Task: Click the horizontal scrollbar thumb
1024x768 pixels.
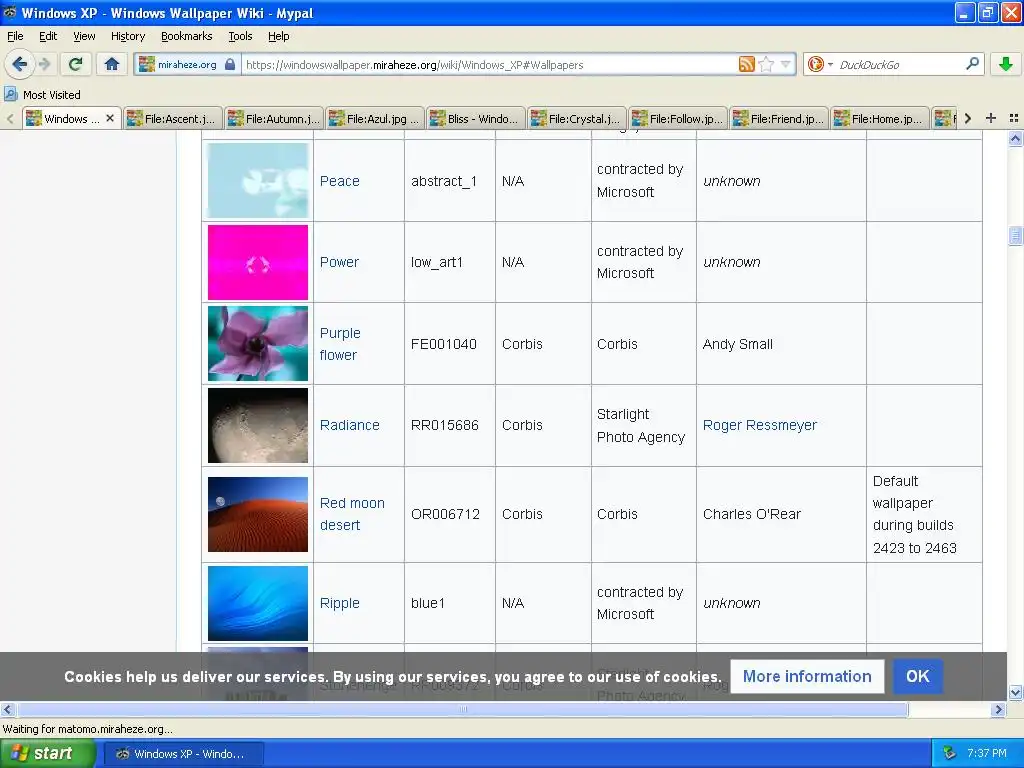Action: tap(462, 709)
